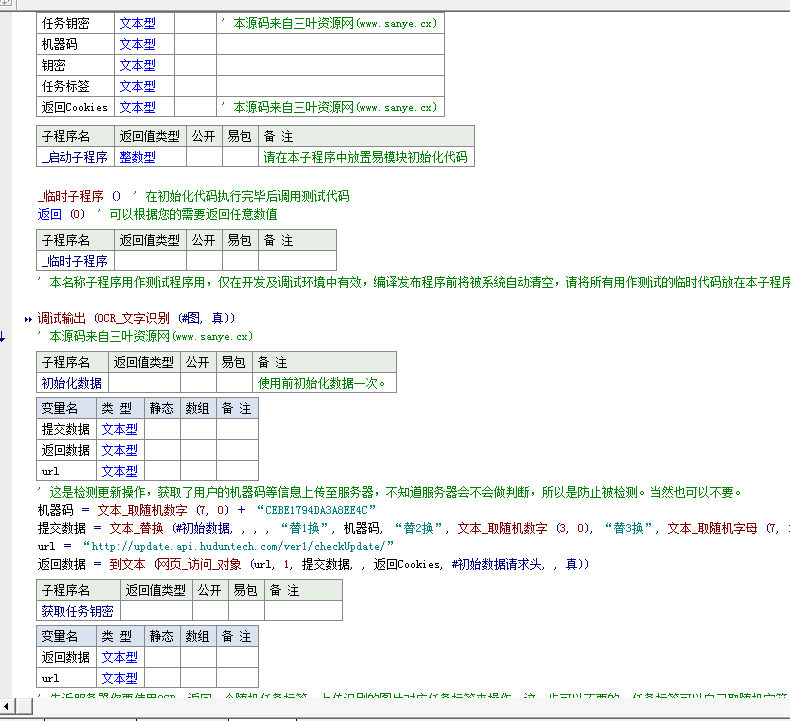The image size is (790, 721).
Task: Click the "替2换" string literal
Action: (418, 528)
